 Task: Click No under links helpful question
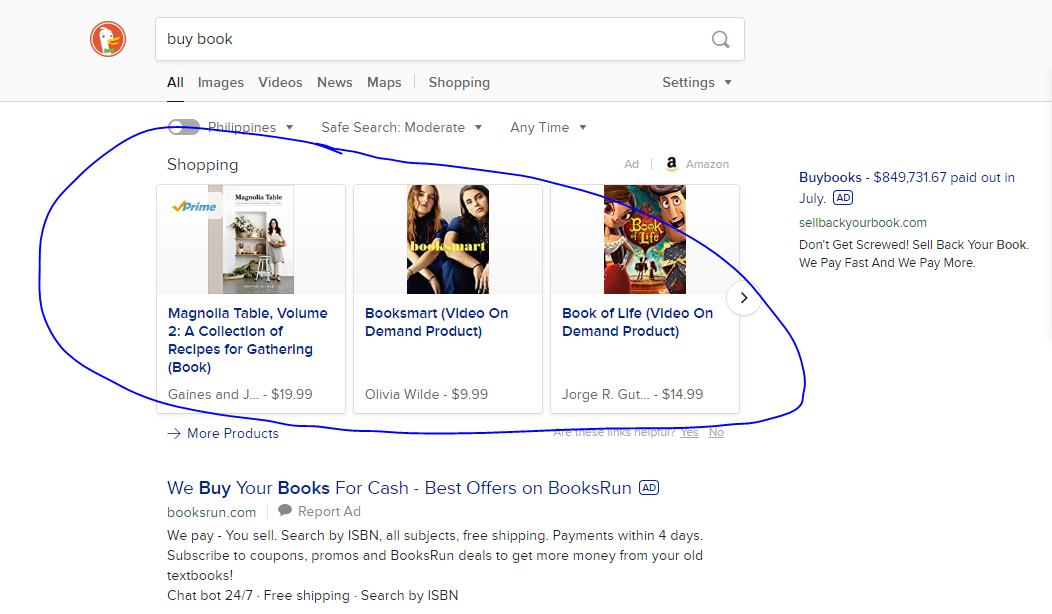coord(717,432)
